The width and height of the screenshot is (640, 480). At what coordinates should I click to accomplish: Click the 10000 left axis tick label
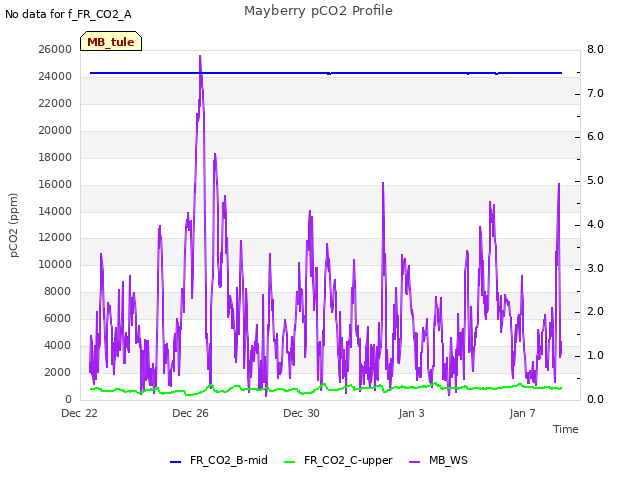55,264
